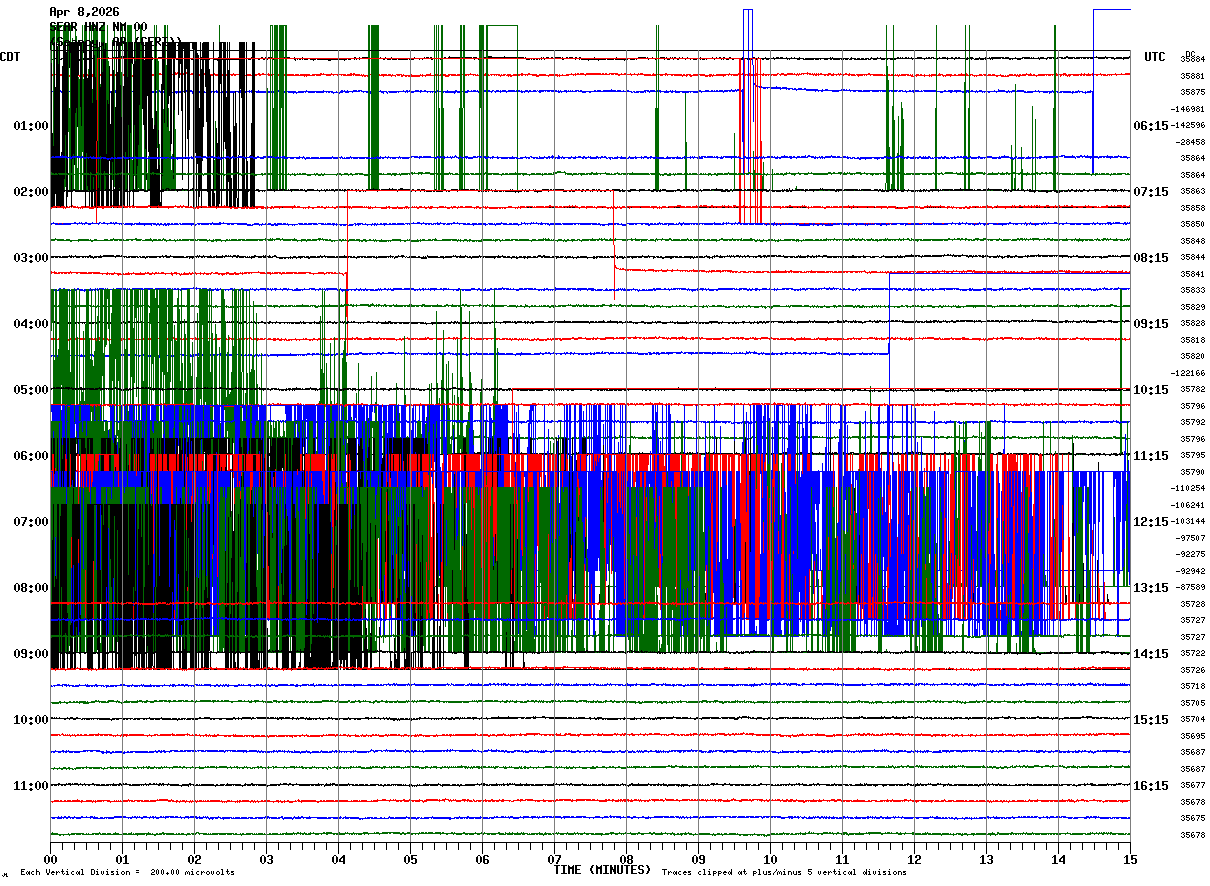1210x886 pixels.
Task: Select the 05:00 CDT row label
Action: click(30, 390)
